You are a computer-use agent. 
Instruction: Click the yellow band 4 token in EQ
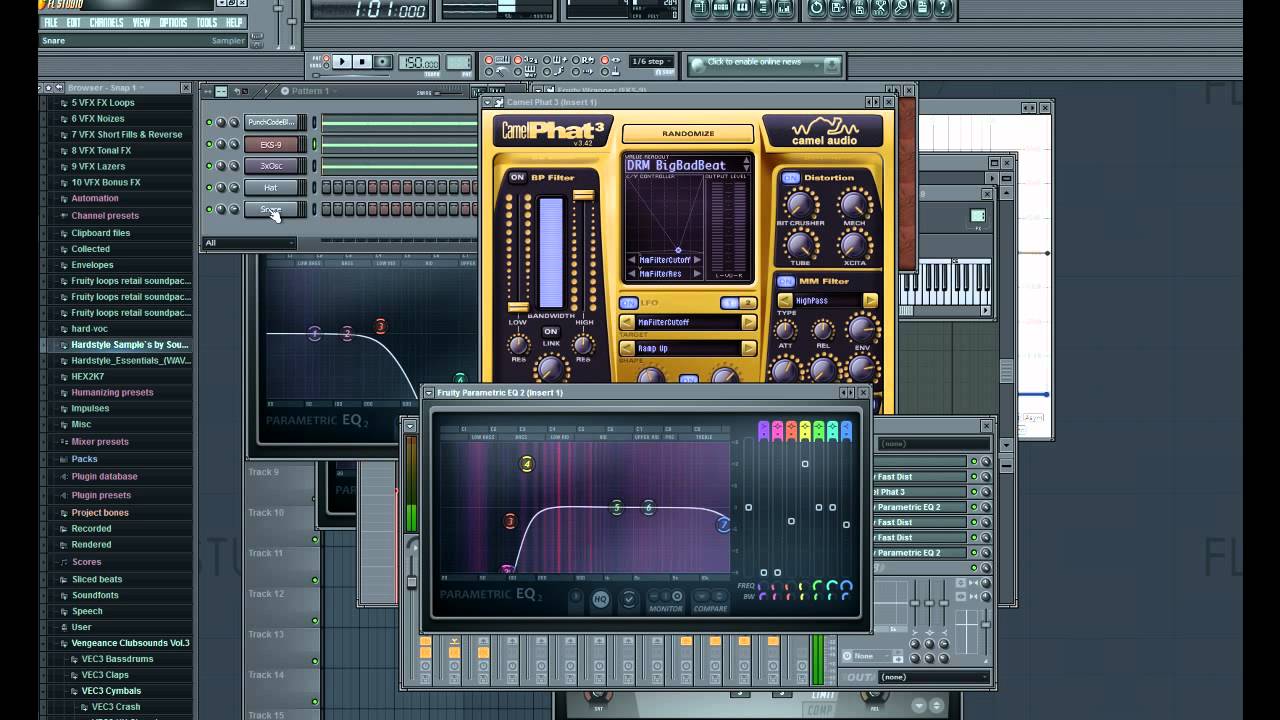click(805, 431)
